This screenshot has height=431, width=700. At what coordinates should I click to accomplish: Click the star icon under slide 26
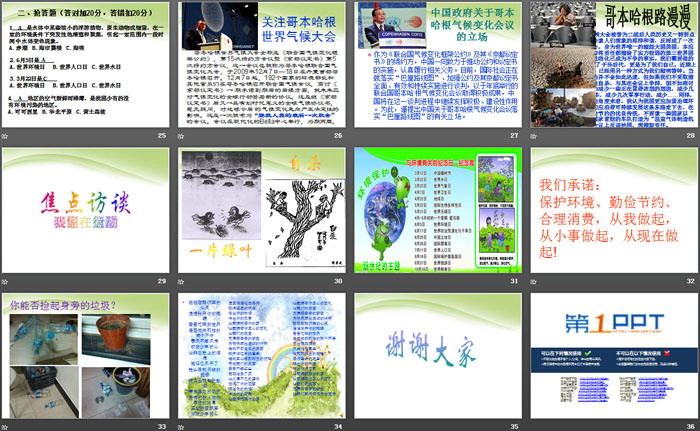coord(181,136)
